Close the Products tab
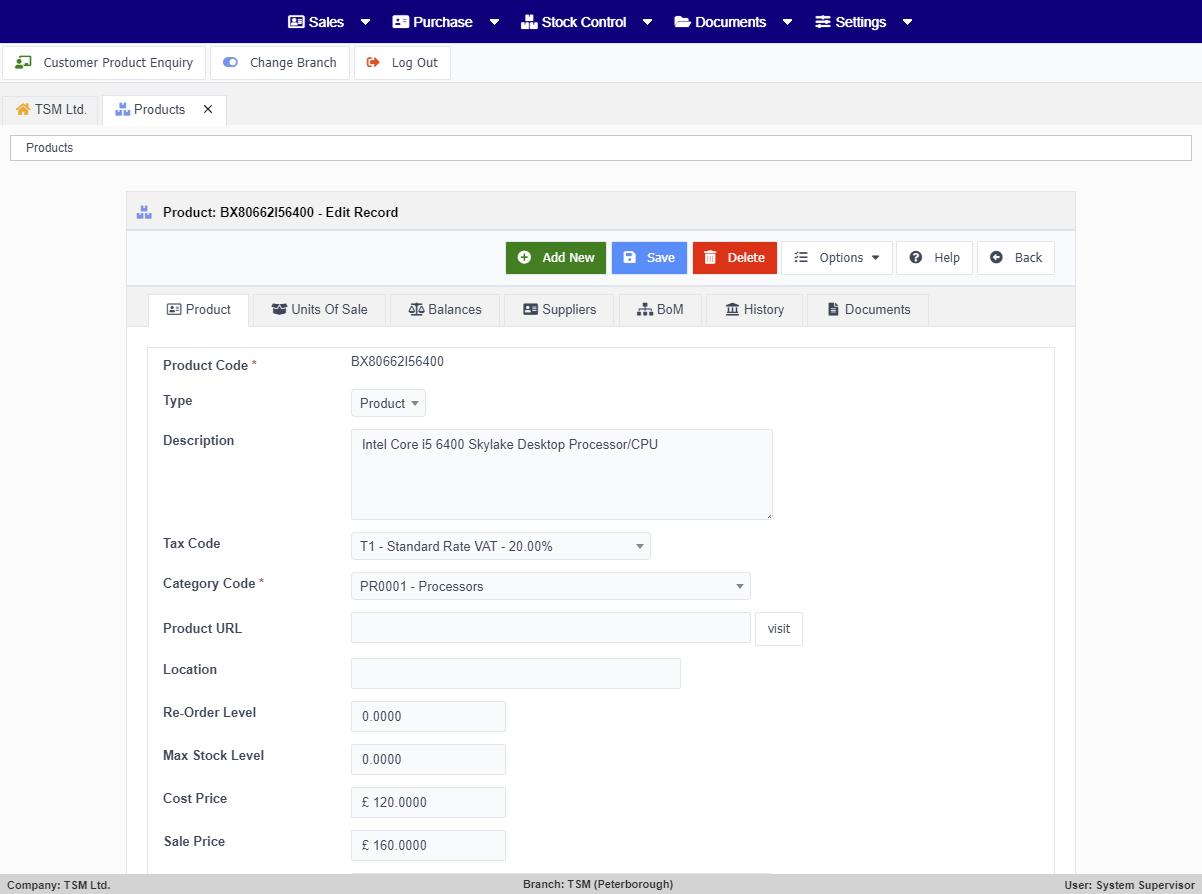 [x=208, y=109]
